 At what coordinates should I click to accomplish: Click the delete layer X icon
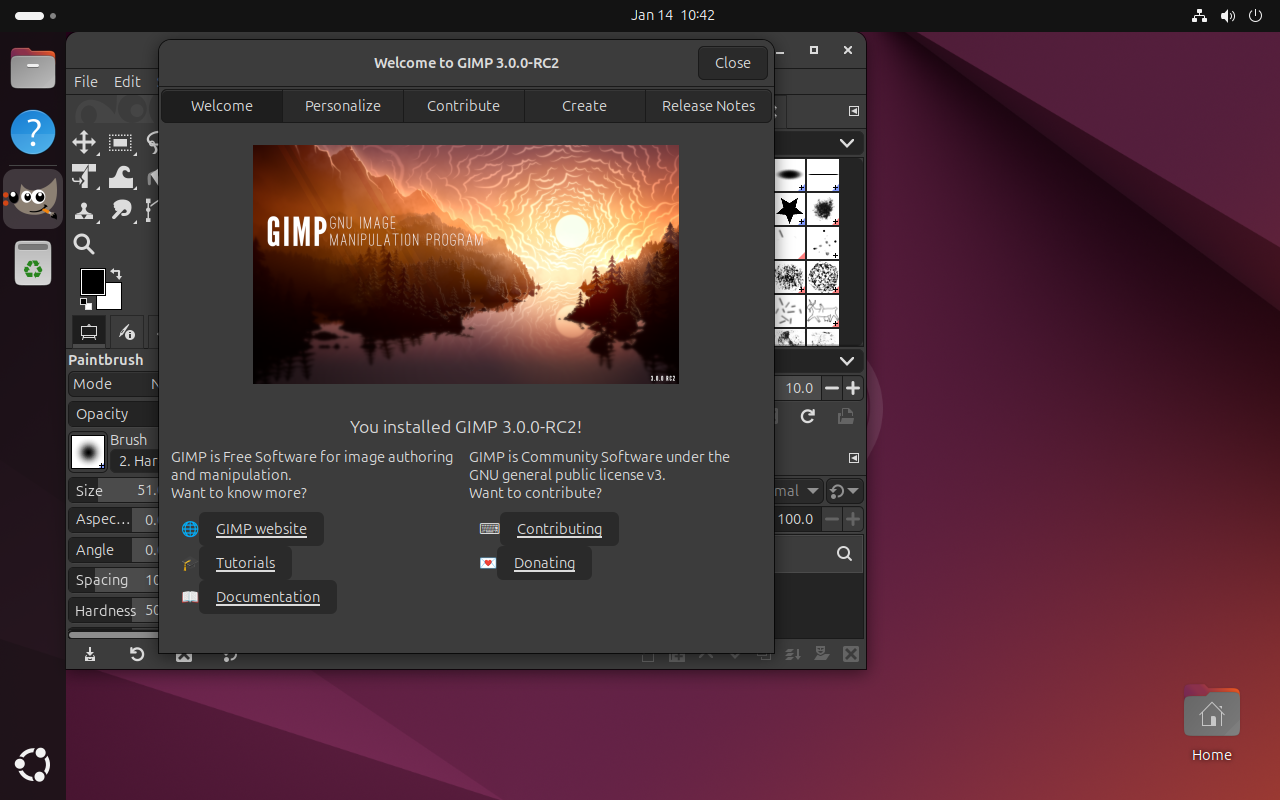coord(851,654)
